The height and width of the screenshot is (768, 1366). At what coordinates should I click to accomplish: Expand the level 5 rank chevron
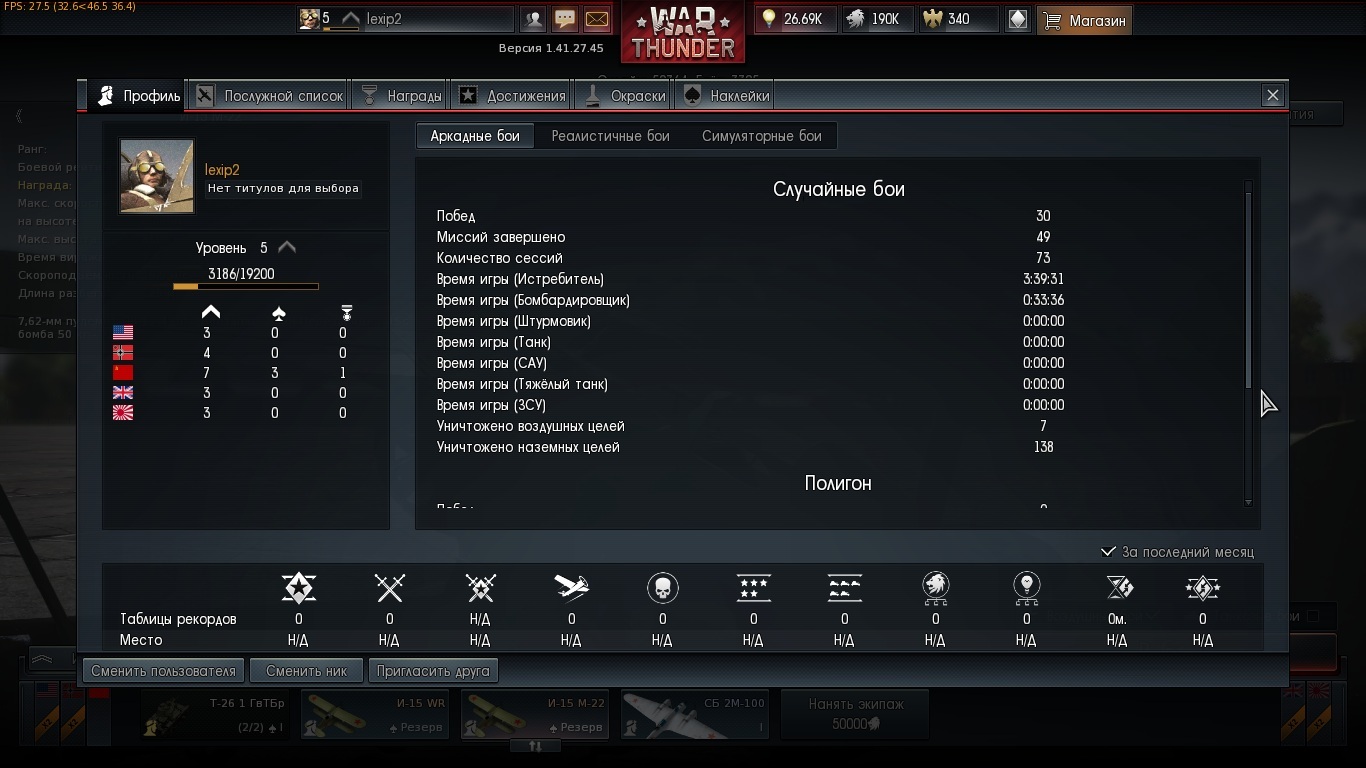[x=287, y=247]
